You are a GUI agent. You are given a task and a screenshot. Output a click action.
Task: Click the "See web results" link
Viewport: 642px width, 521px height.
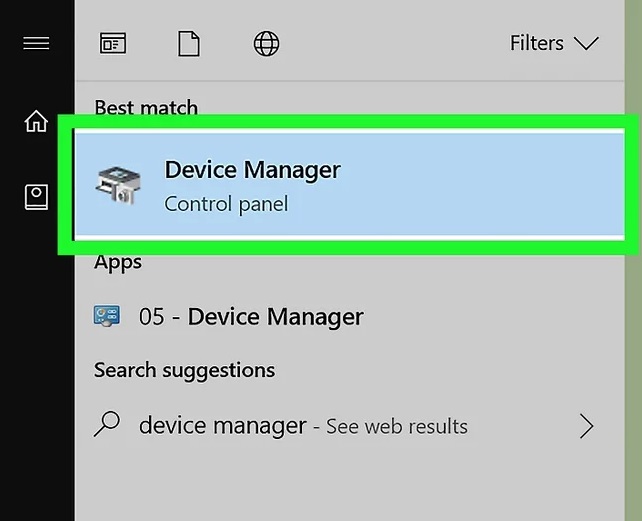click(x=397, y=427)
